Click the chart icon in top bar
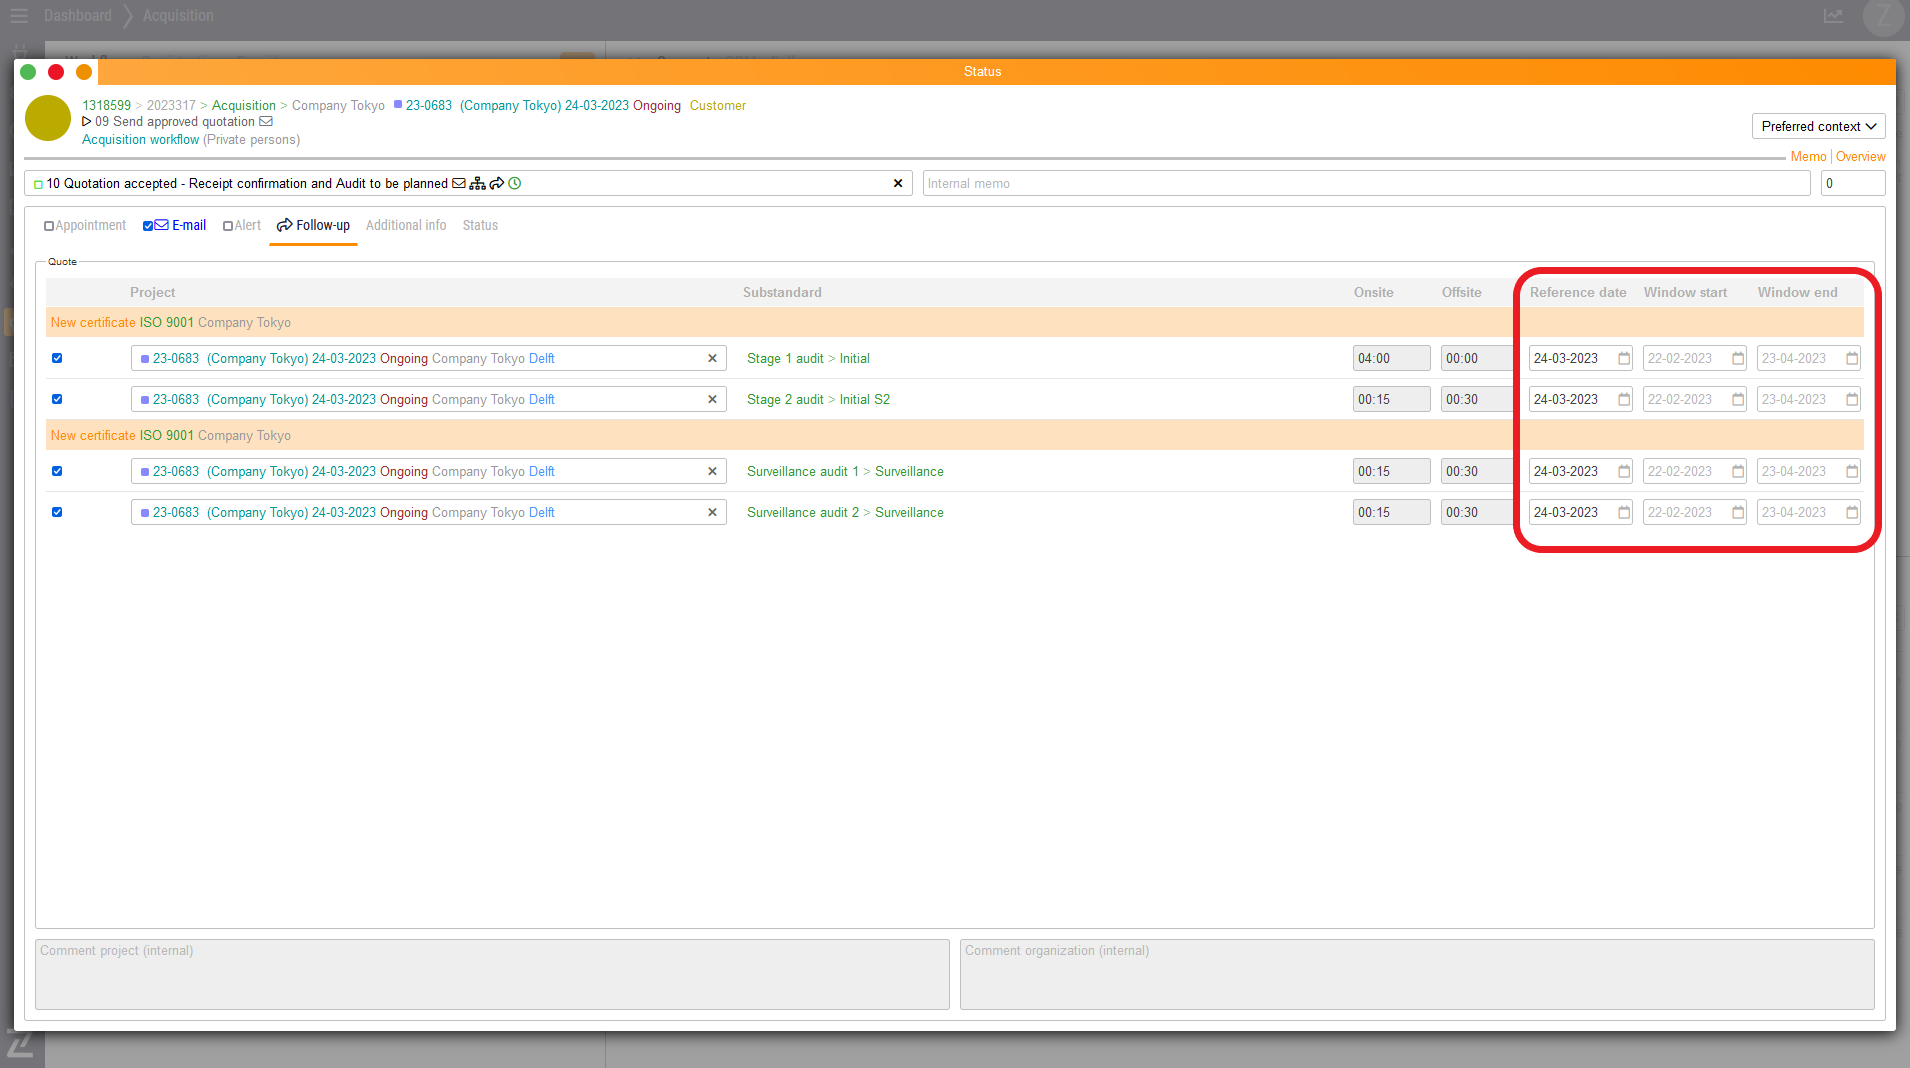1910x1068 pixels. click(1833, 16)
